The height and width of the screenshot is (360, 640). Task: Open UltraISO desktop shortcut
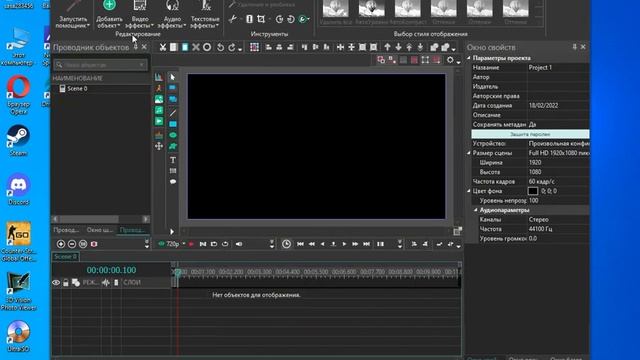(18, 337)
